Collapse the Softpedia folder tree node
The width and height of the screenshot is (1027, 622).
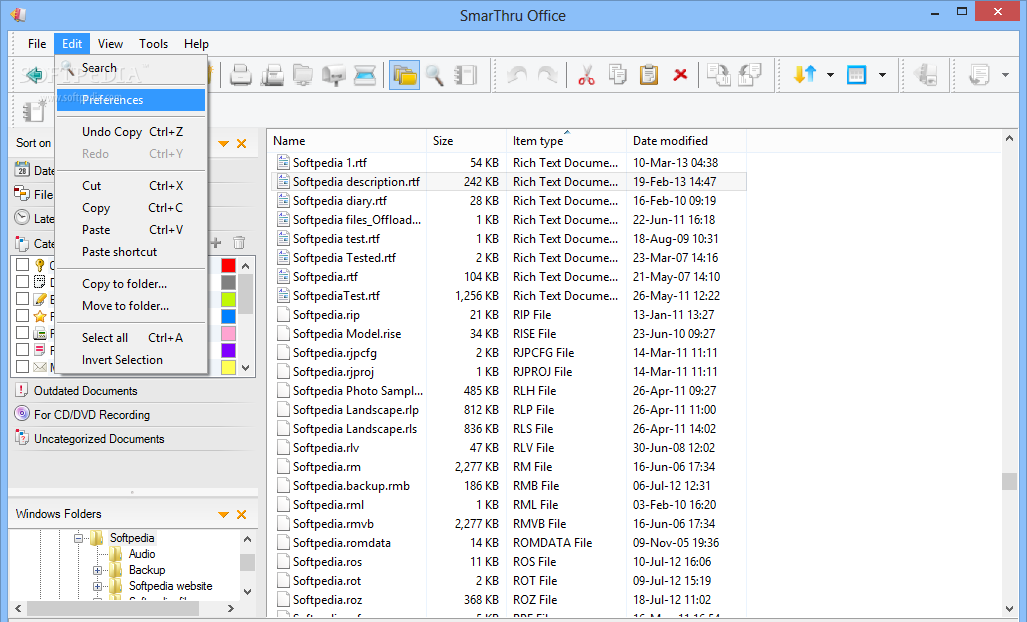point(79,538)
